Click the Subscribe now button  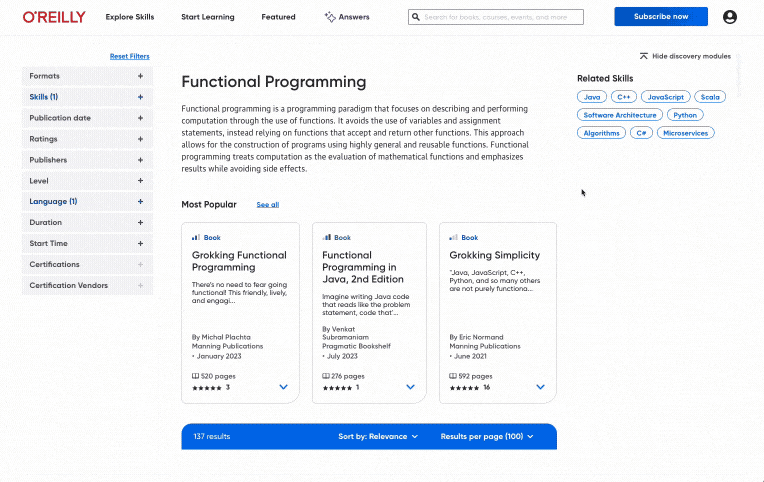coord(660,17)
